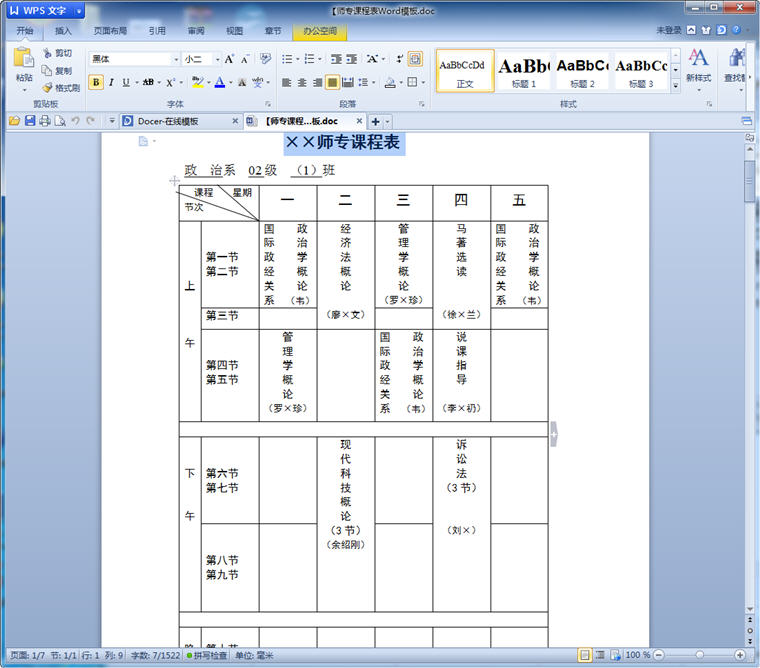Toggle justified alignment
The height and width of the screenshot is (668, 760).
point(332,82)
